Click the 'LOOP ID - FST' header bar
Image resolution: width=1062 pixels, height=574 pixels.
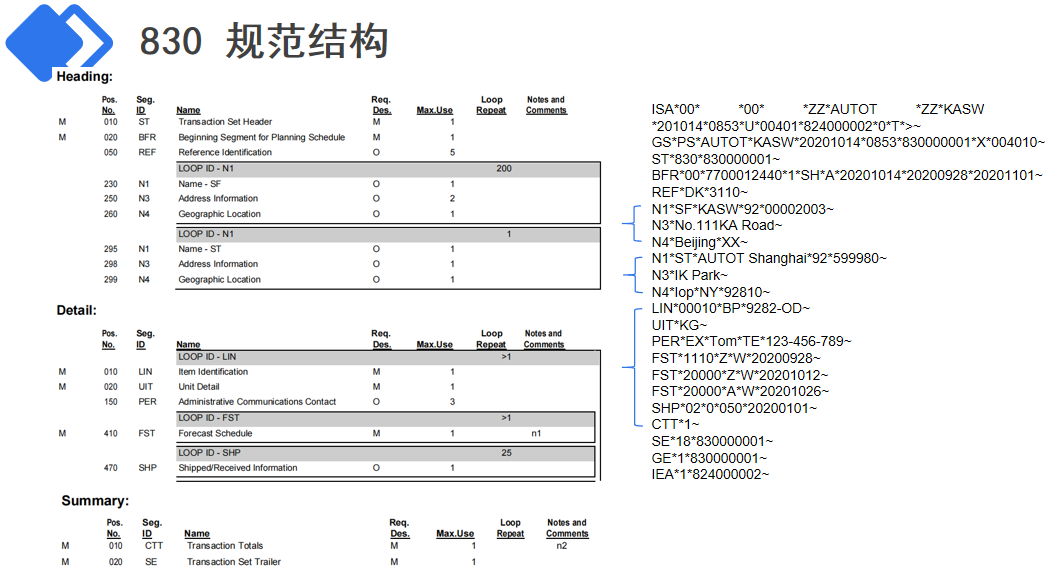[387, 418]
